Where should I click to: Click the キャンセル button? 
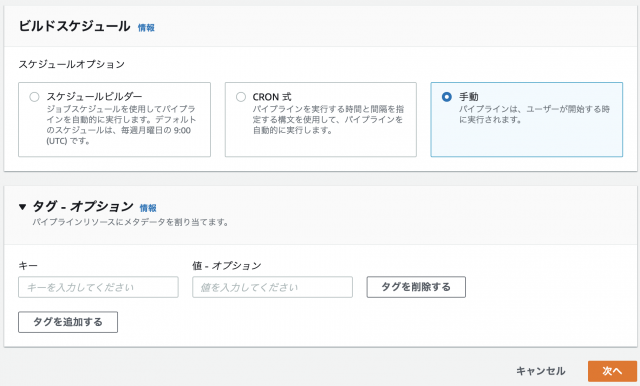click(x=540, y=371)
